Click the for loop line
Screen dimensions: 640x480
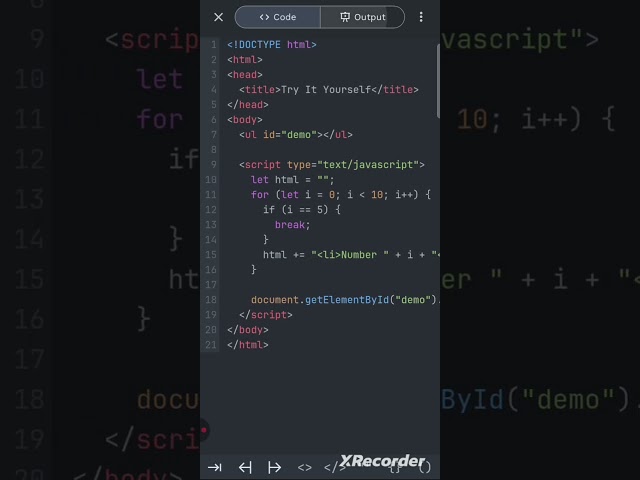341,195
